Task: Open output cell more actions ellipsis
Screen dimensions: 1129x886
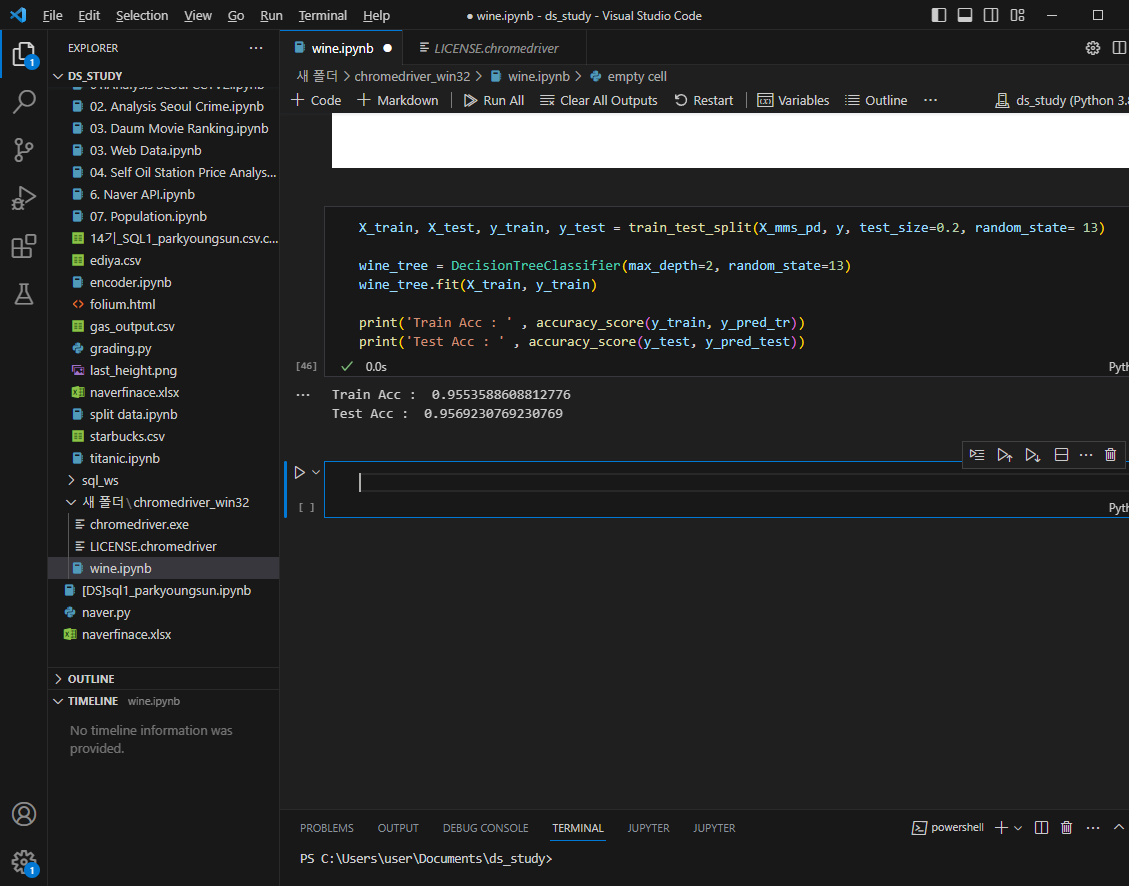Action: pos(303,395)
